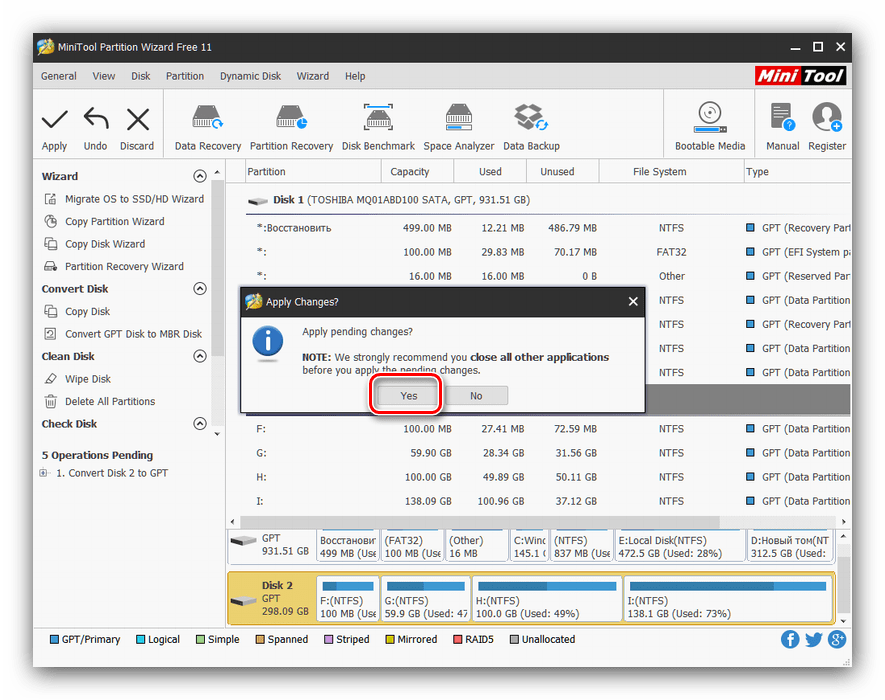
Task: Collapse the Wizard section
Action: (x=200, y=176)
